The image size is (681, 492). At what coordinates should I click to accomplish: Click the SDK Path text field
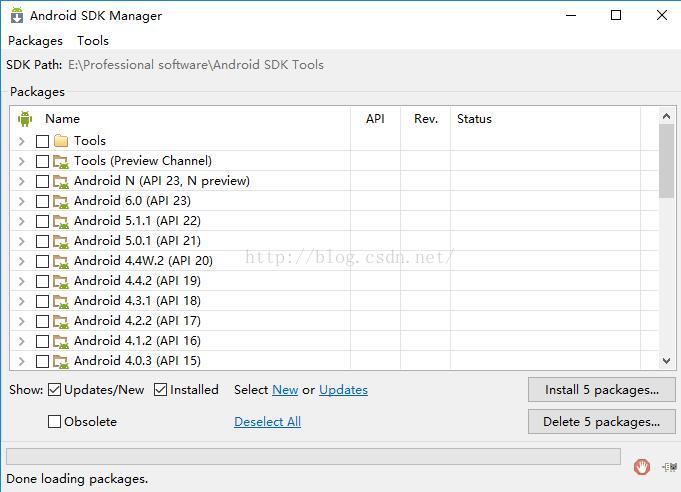196,65
